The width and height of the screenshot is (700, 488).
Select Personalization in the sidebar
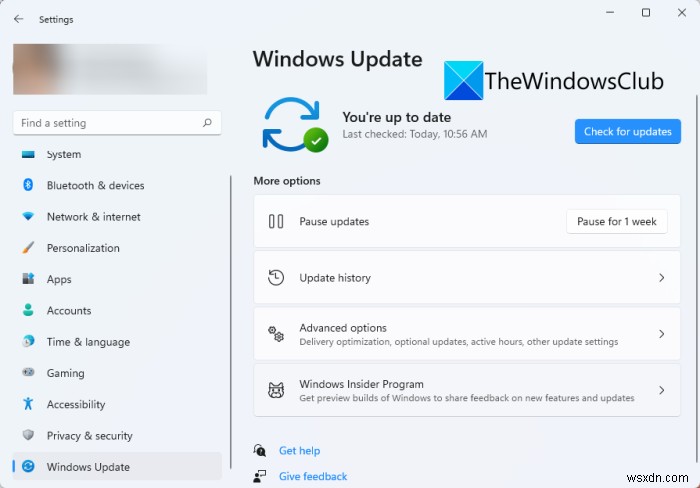117,248
